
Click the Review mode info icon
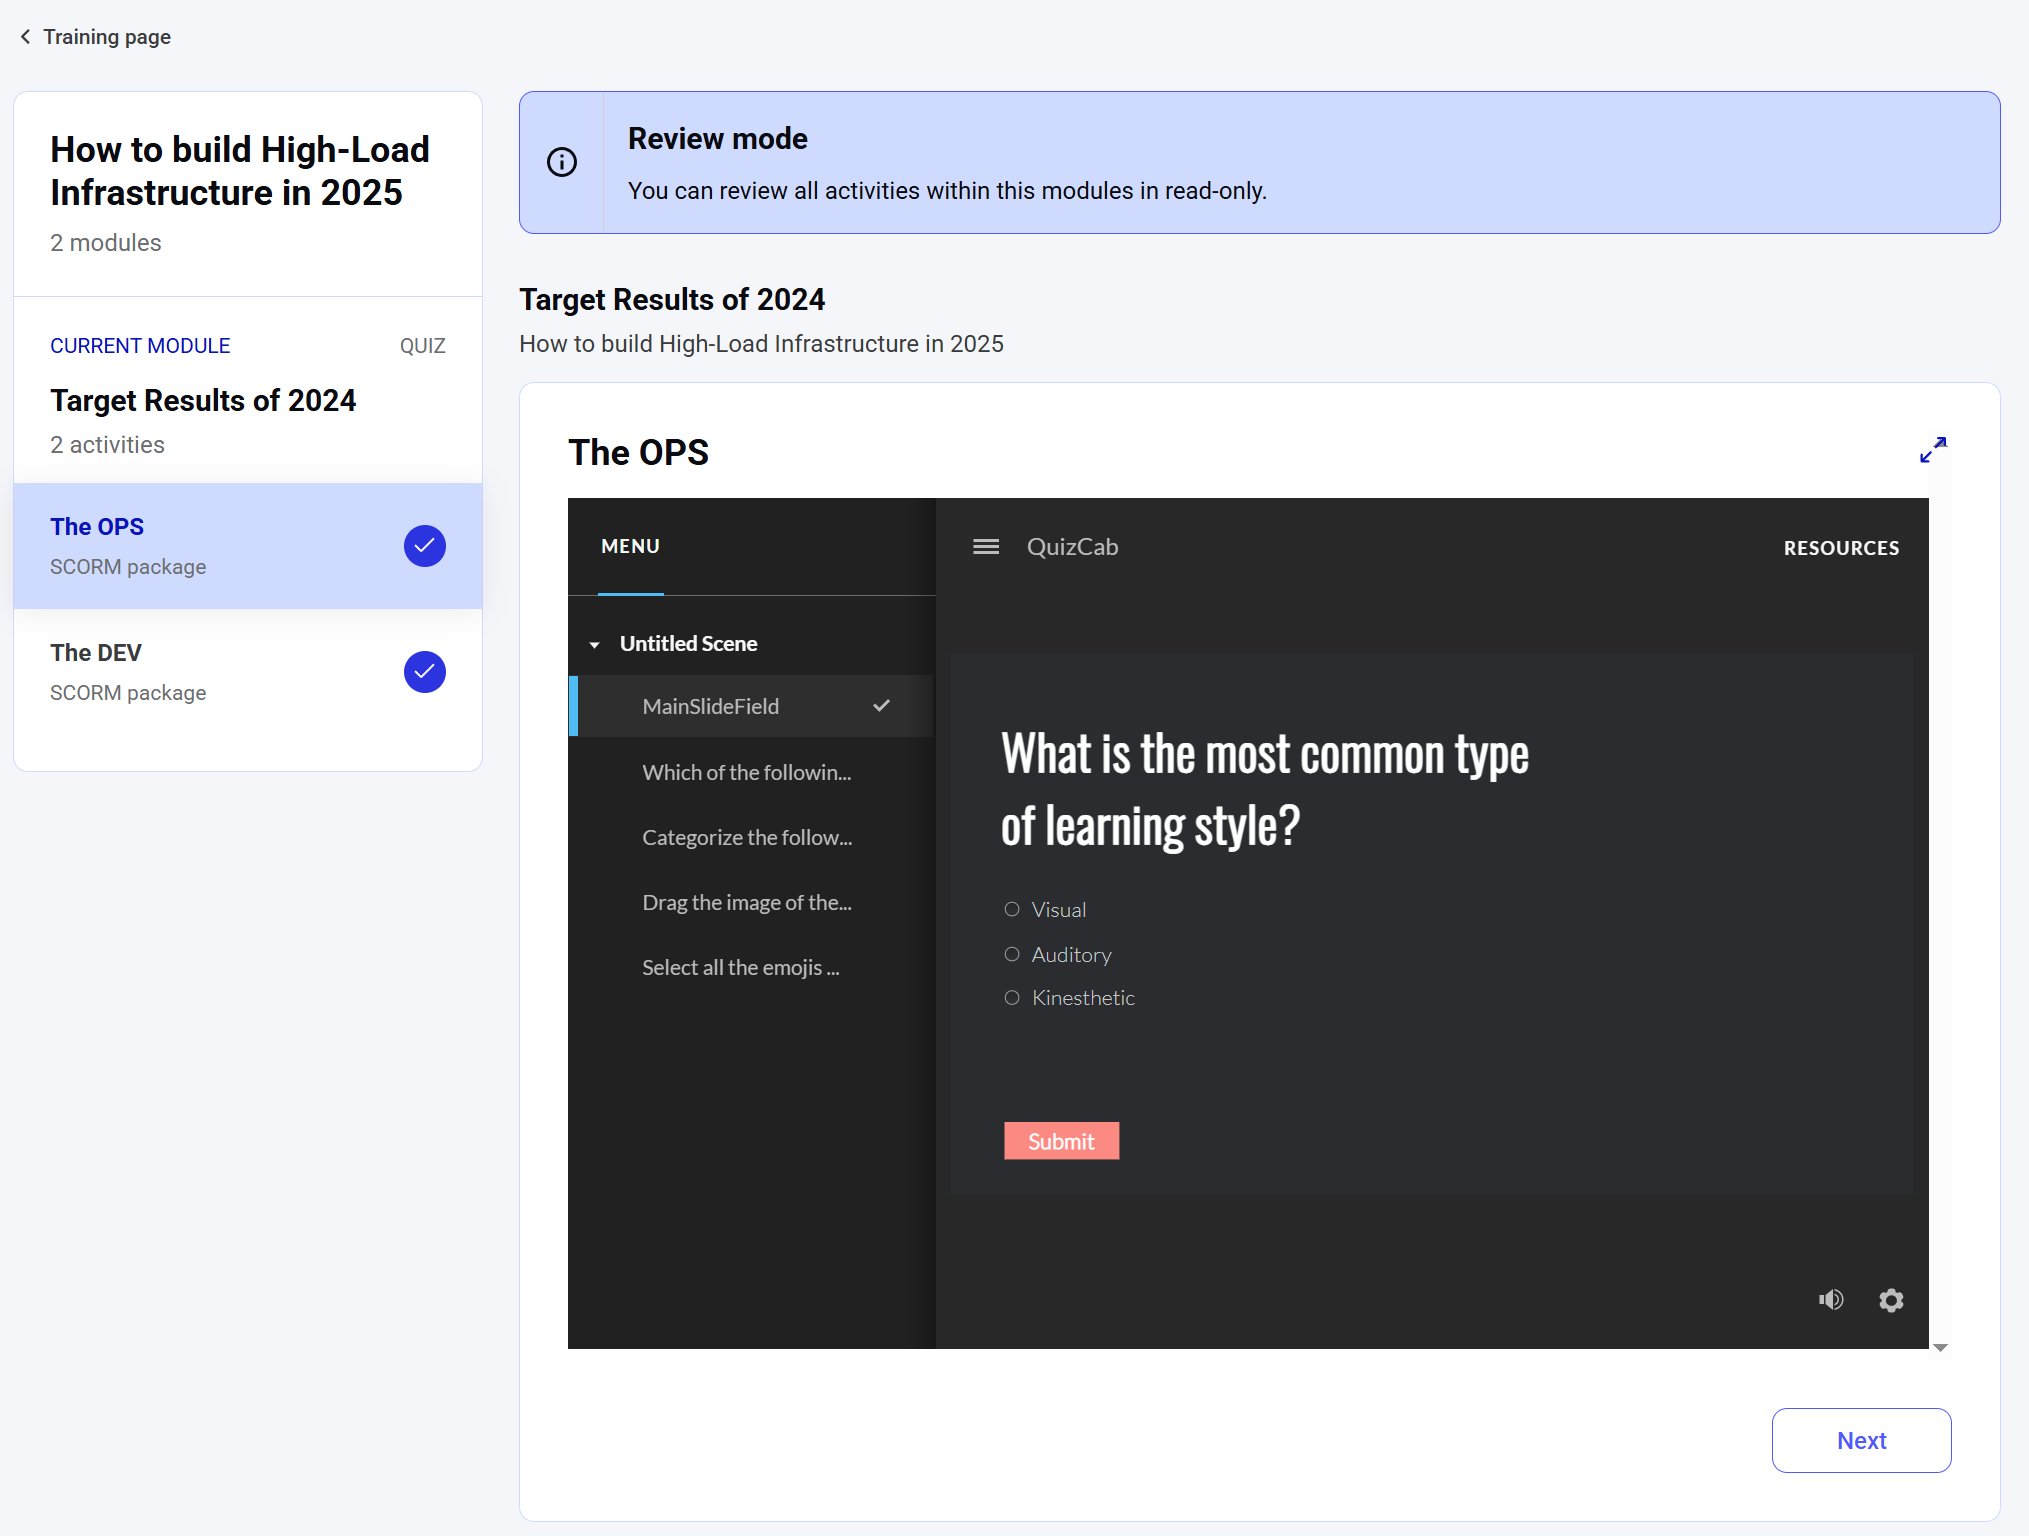point(562,162)
